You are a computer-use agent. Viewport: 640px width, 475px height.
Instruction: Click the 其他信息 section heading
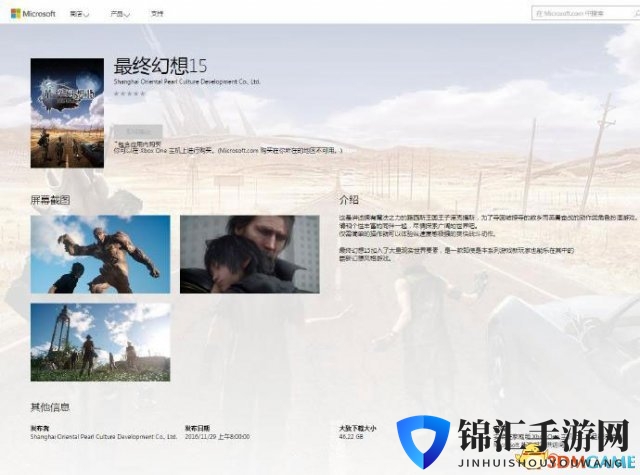(x=50, y=407)
